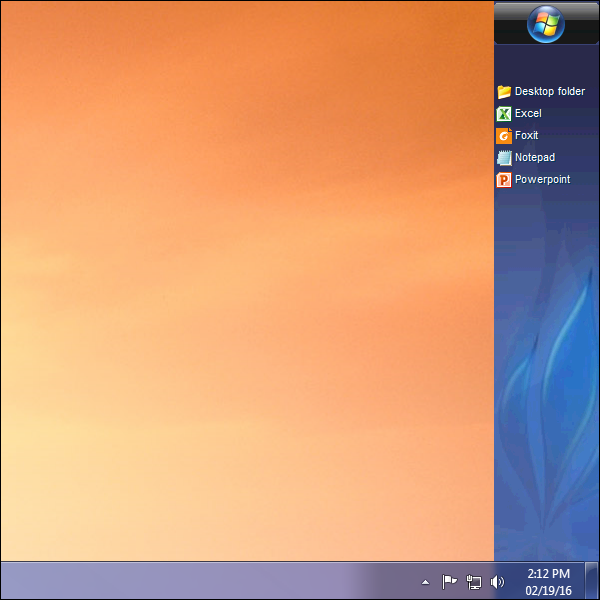600x600 pixels.
Task: Select the "Powerpoint" text label
Action: (x=543, y=180)
